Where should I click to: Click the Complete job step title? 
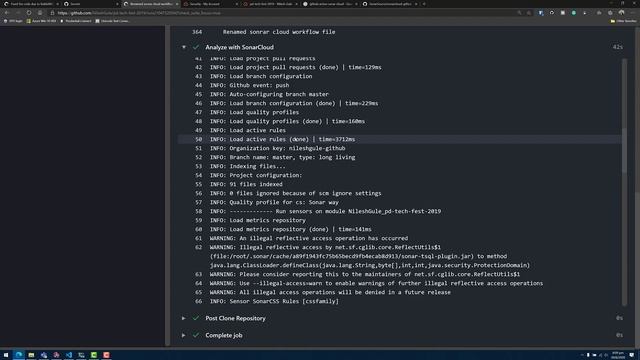(224, 335)
